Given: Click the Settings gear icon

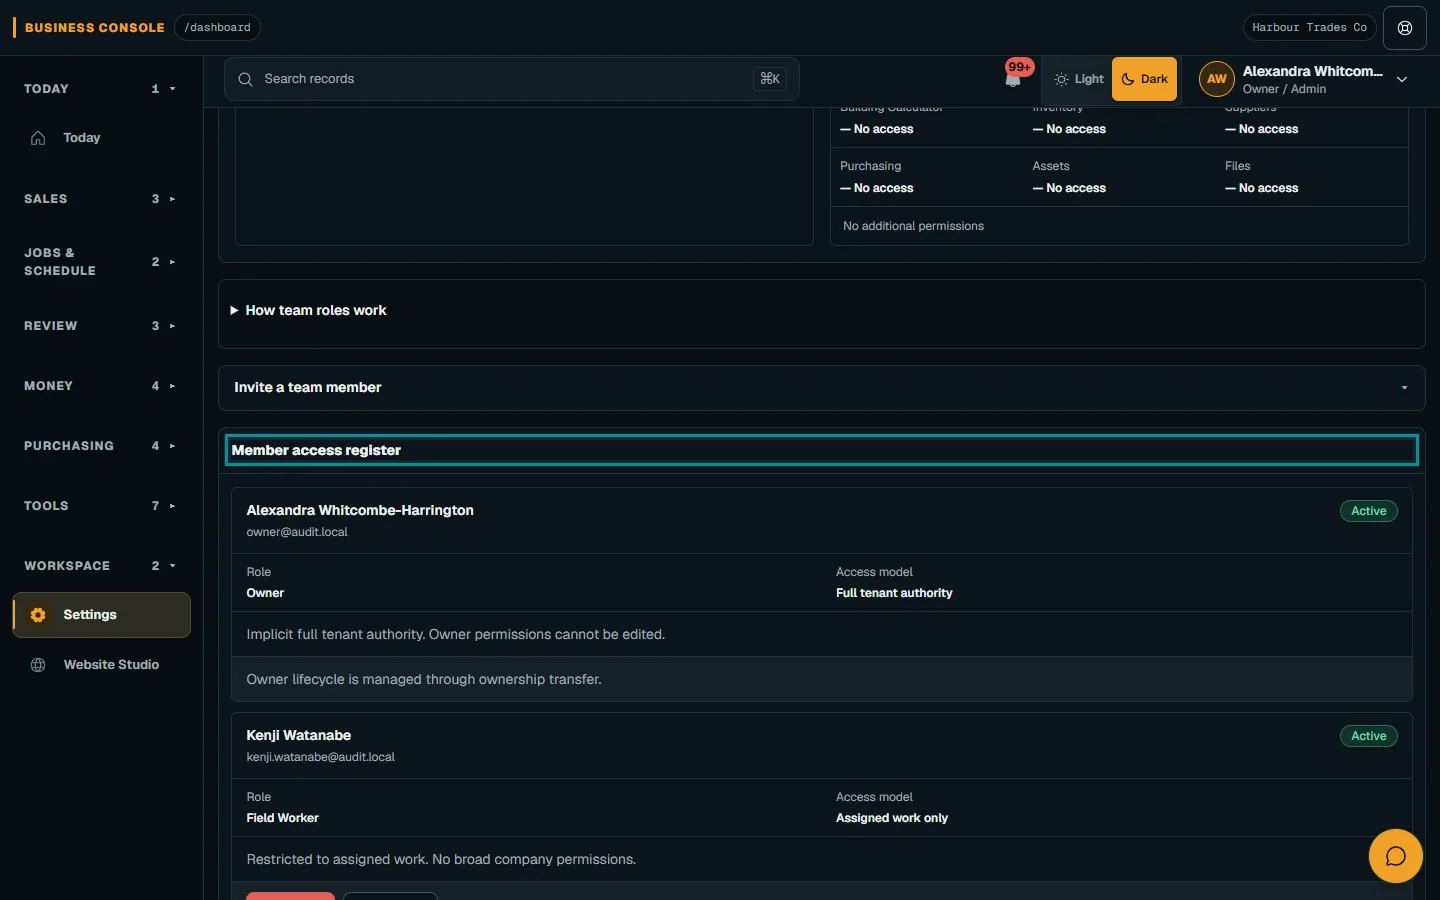Looking at the screenshot, I should pyautogui.click(x=38, y=615).
